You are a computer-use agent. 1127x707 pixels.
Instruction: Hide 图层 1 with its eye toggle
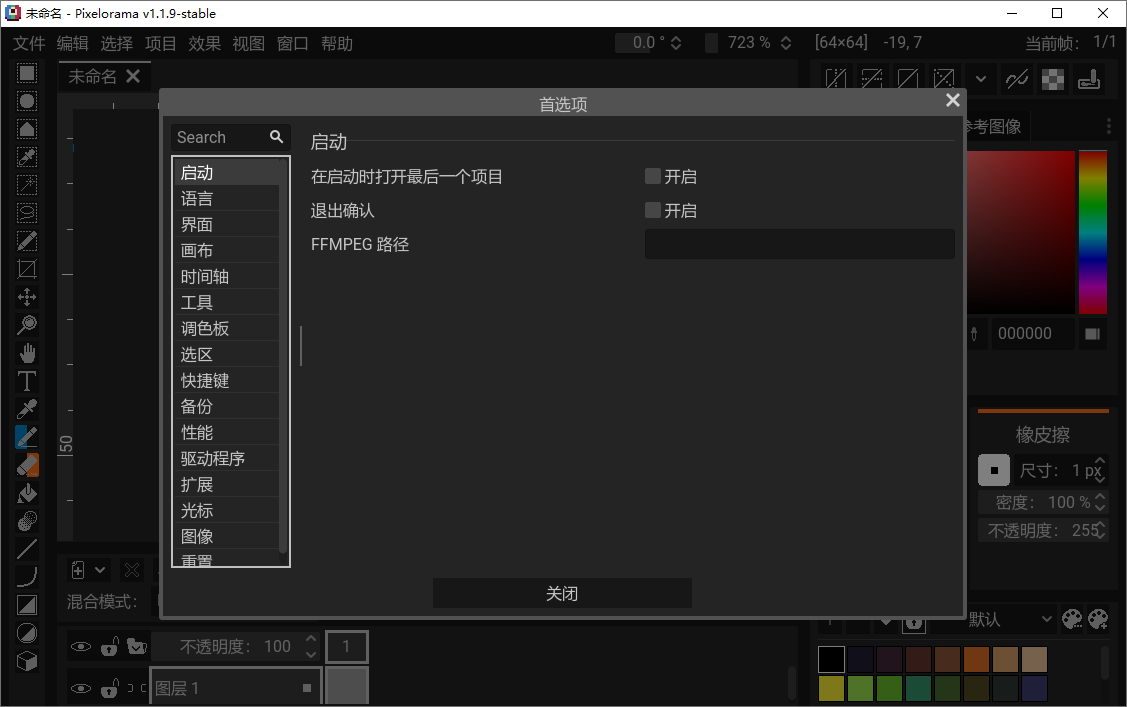click(80, 688)
